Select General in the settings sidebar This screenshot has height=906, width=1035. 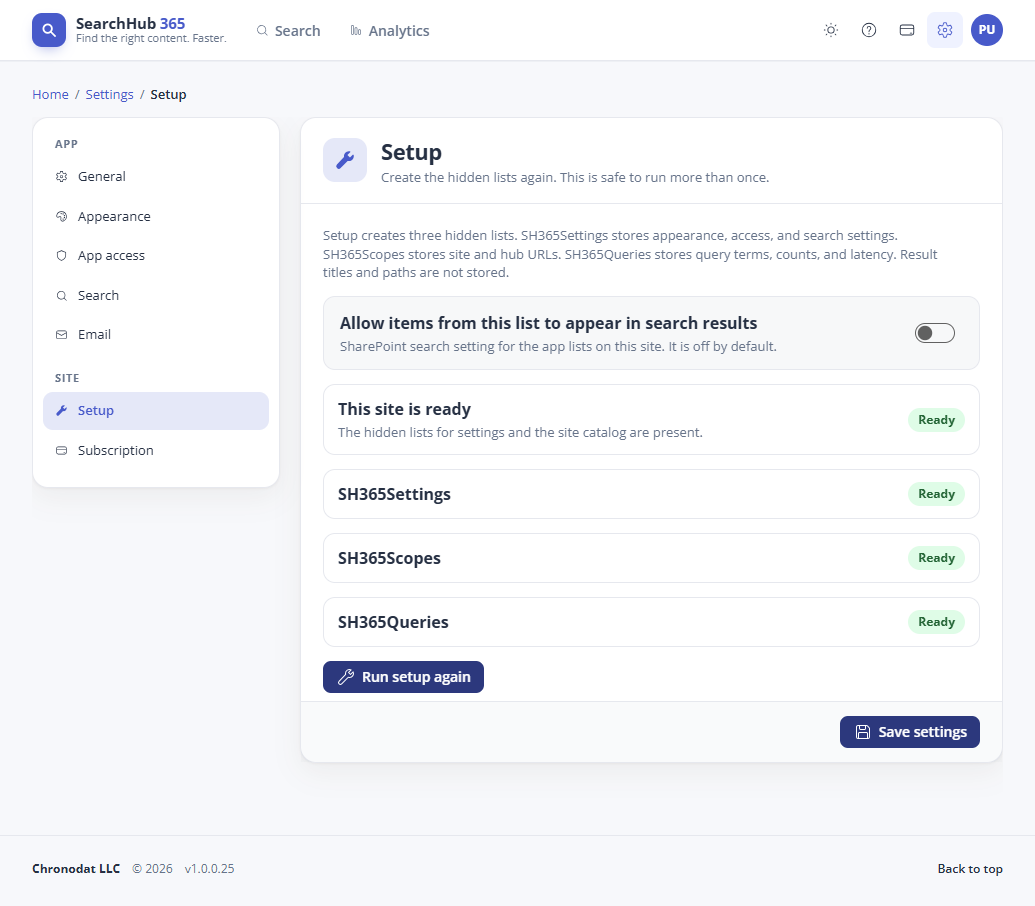[x=156, y=177]
